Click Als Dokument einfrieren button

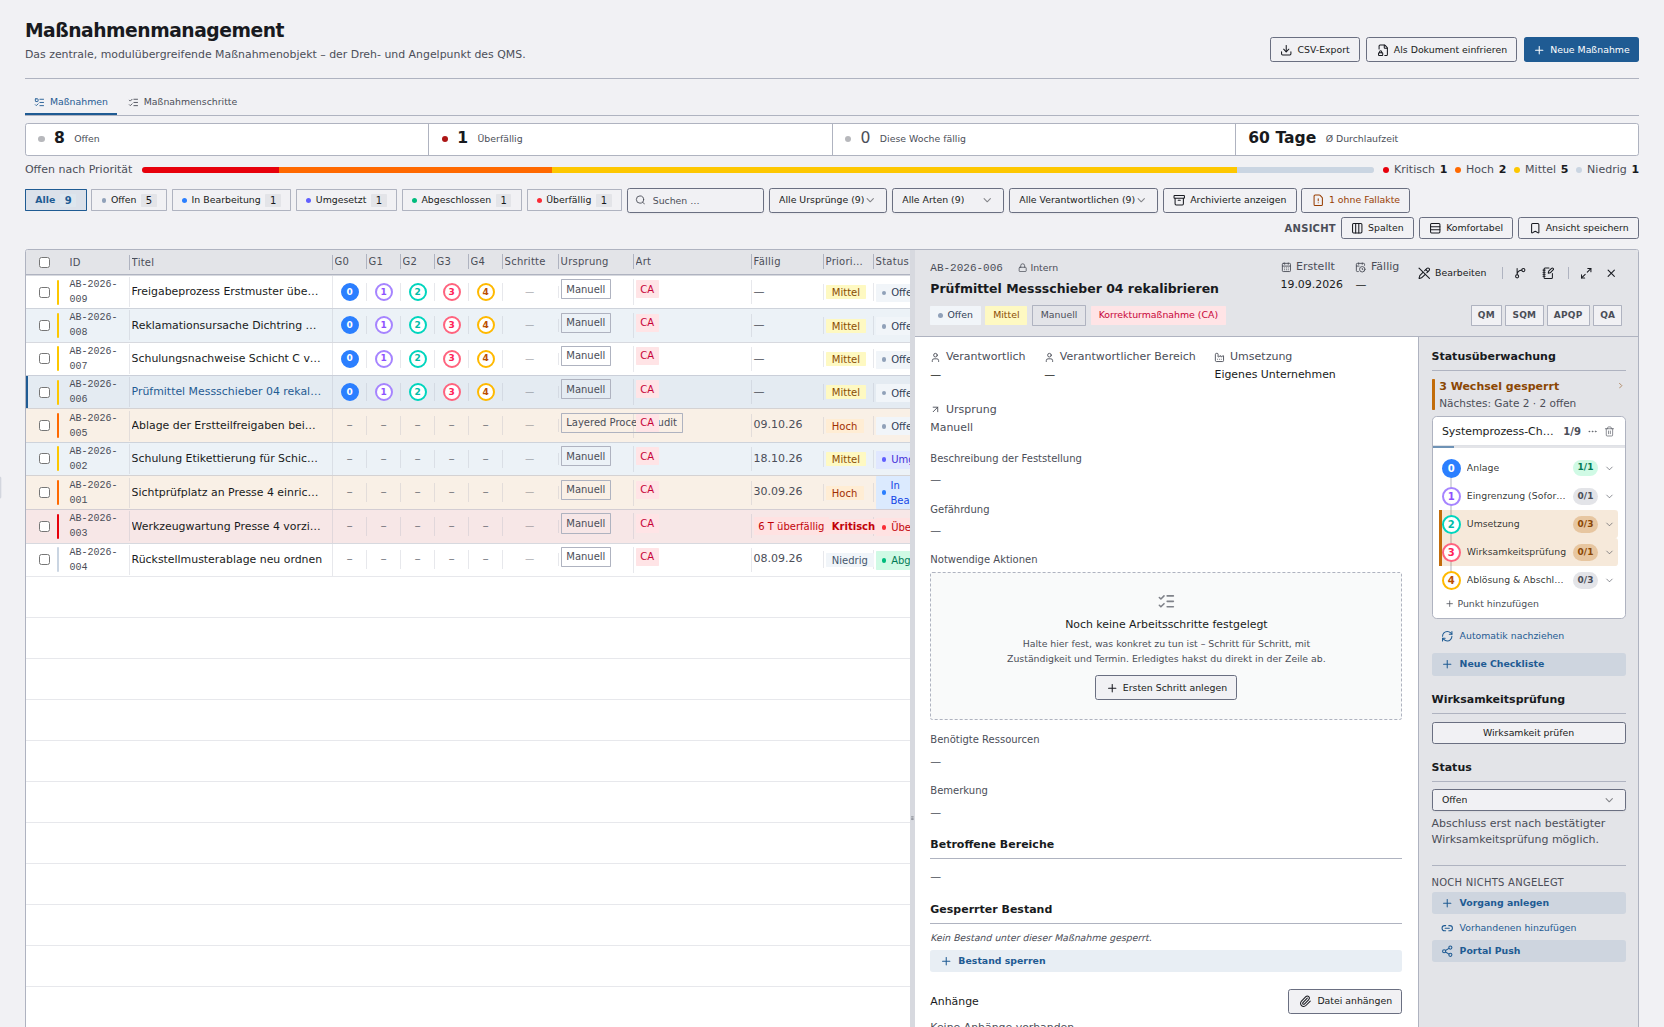(1441, 50)
